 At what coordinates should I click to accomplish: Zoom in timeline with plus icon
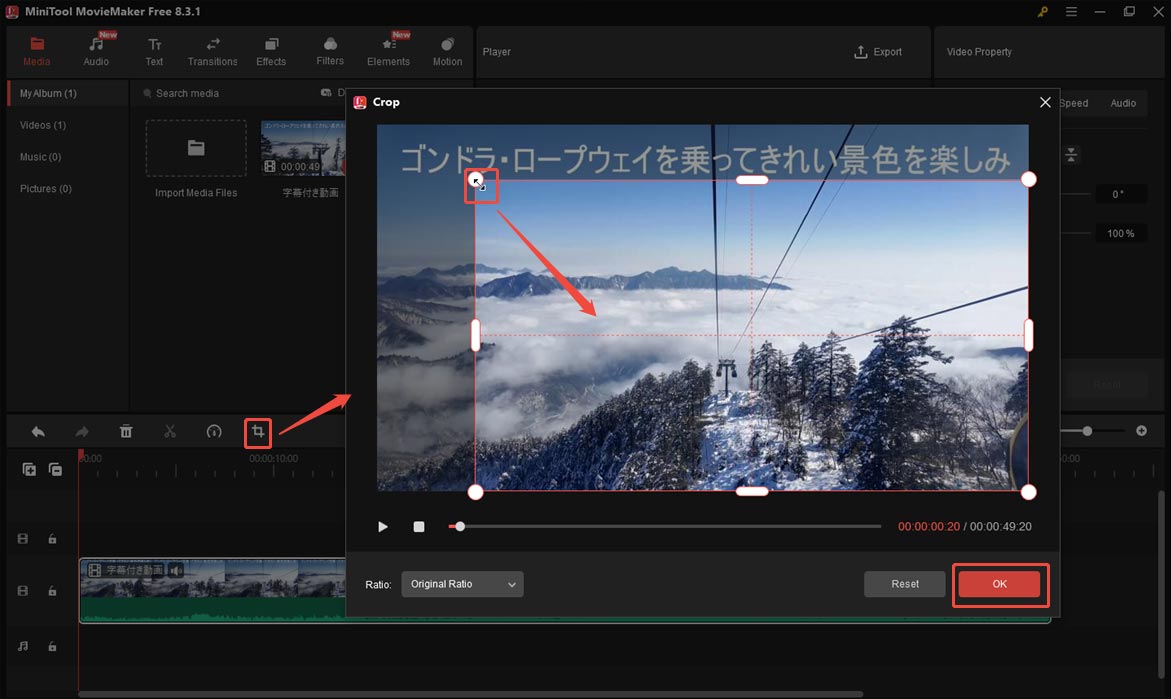point(1141,431)
